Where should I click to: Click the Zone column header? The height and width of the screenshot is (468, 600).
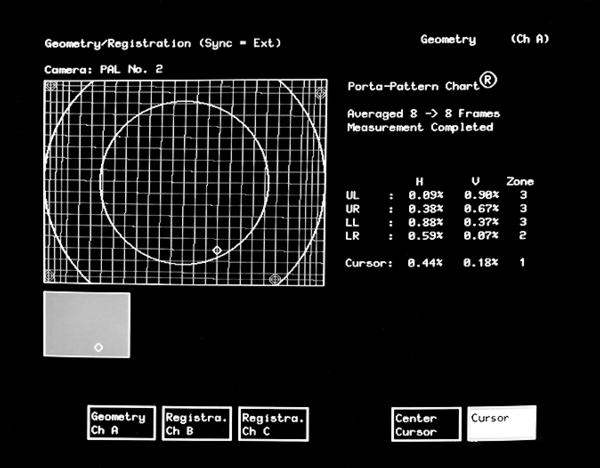coord(520,181)
